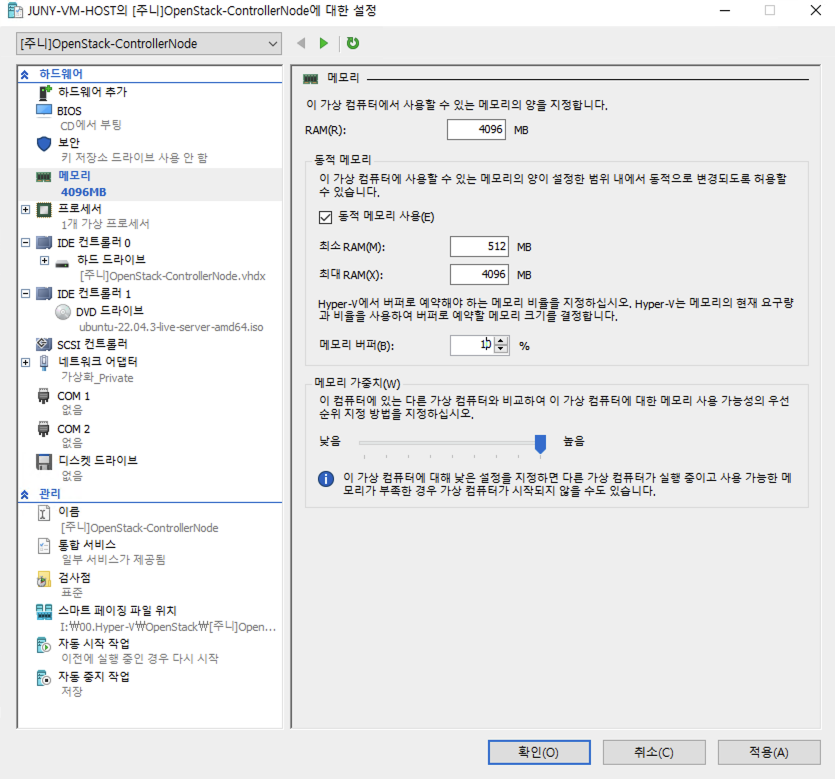Image resolution: width=835 pixels, height=779 pixels.
Task: Click the green start (forward) arrow icon
Action: [x=323, y=43]
